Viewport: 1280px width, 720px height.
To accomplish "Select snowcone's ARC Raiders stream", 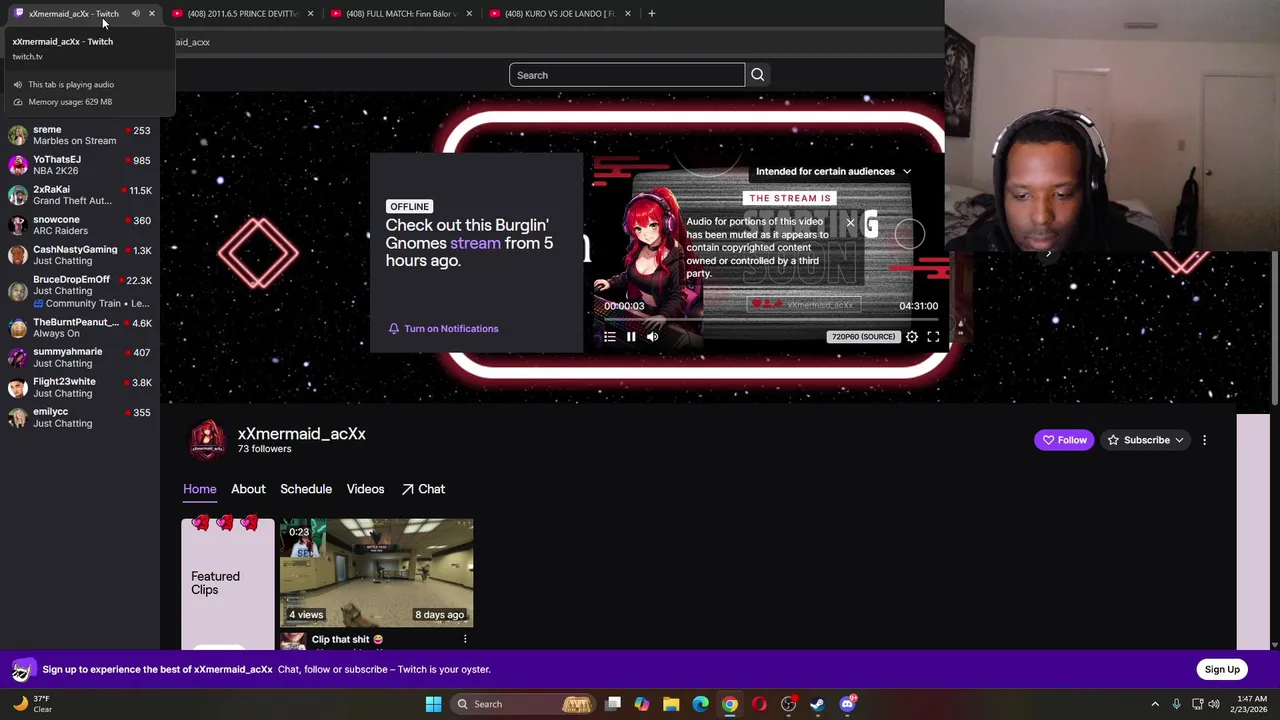I will click(x=80, y=225).
